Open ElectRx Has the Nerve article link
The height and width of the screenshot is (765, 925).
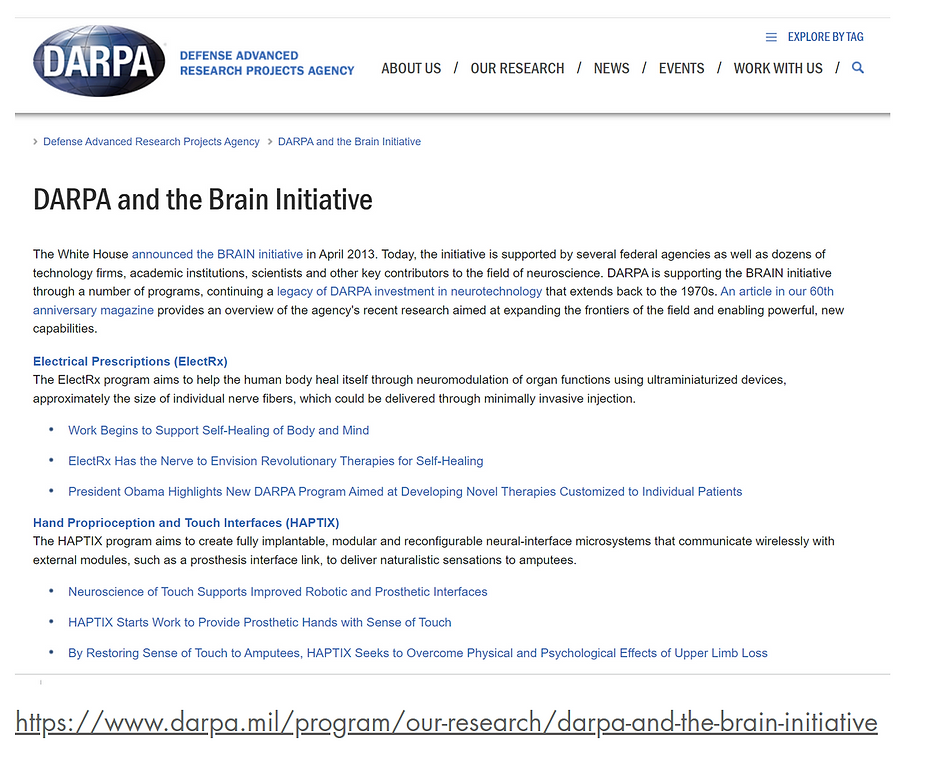coord(275,461)
